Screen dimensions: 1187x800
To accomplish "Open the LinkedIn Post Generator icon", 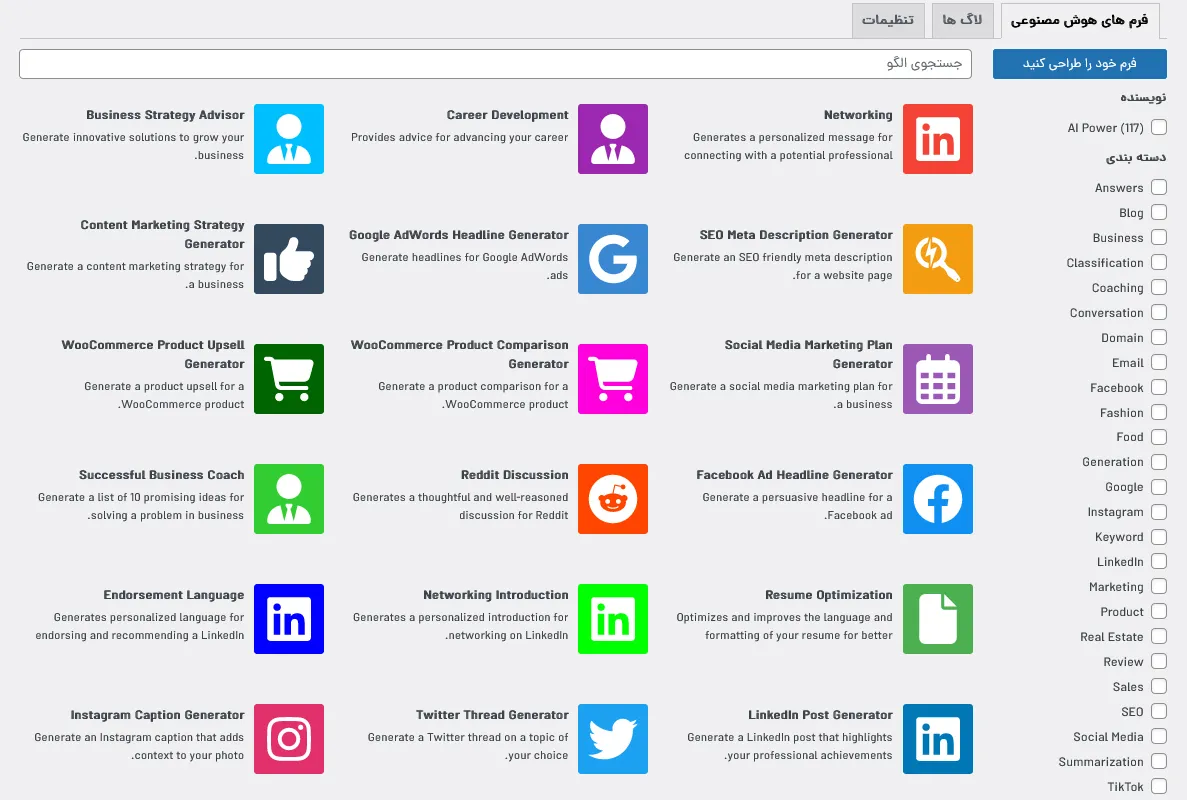I will tap(937, 739).
